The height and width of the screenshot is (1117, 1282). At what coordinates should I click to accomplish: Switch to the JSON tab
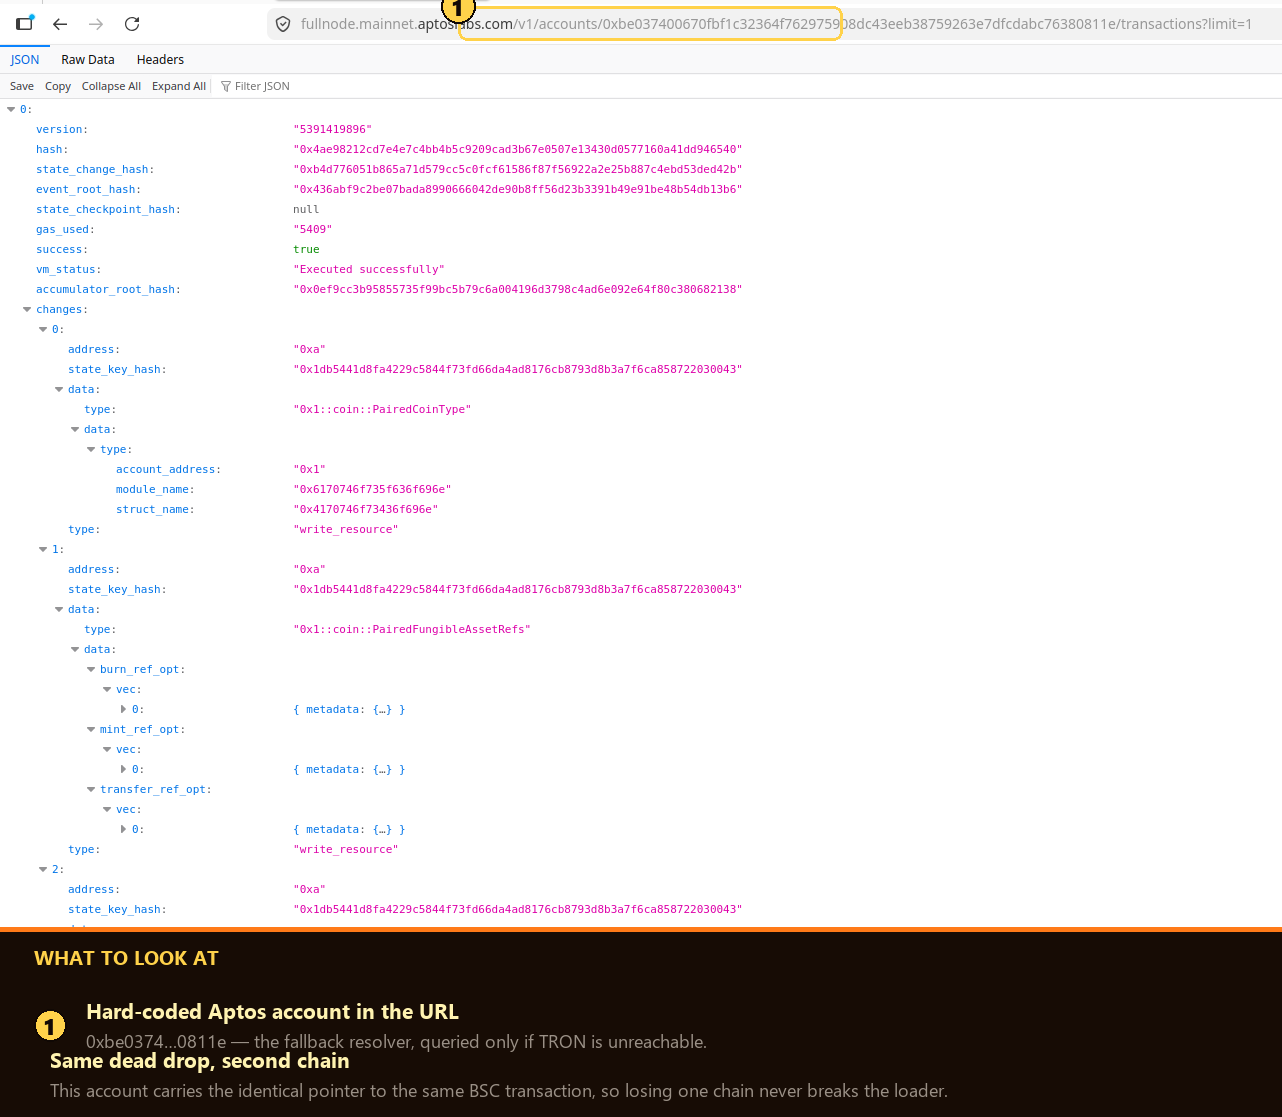pyautogui.click(x=25, y=60)
